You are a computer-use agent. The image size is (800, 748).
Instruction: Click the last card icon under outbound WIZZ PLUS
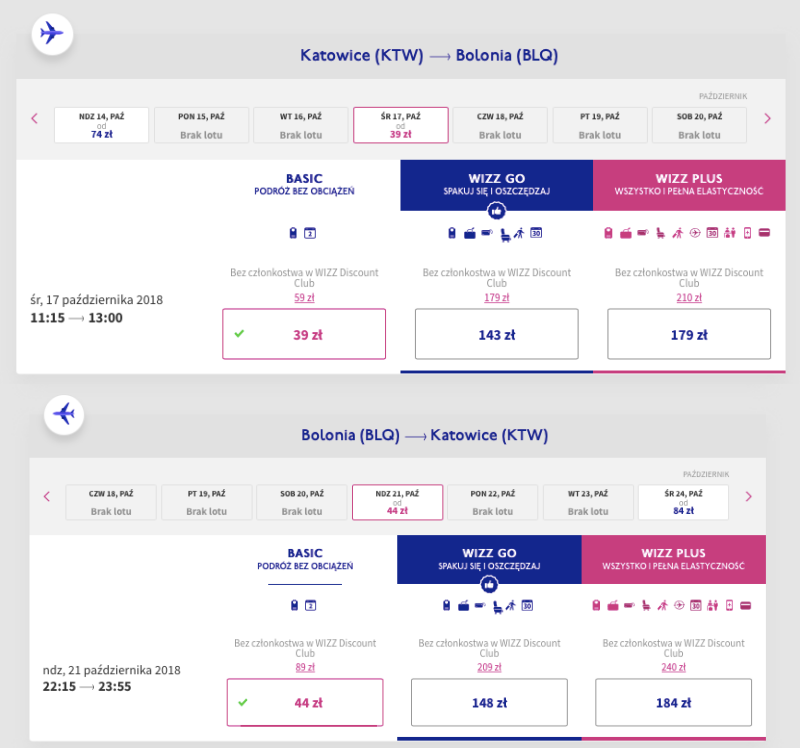click(764, 233)
